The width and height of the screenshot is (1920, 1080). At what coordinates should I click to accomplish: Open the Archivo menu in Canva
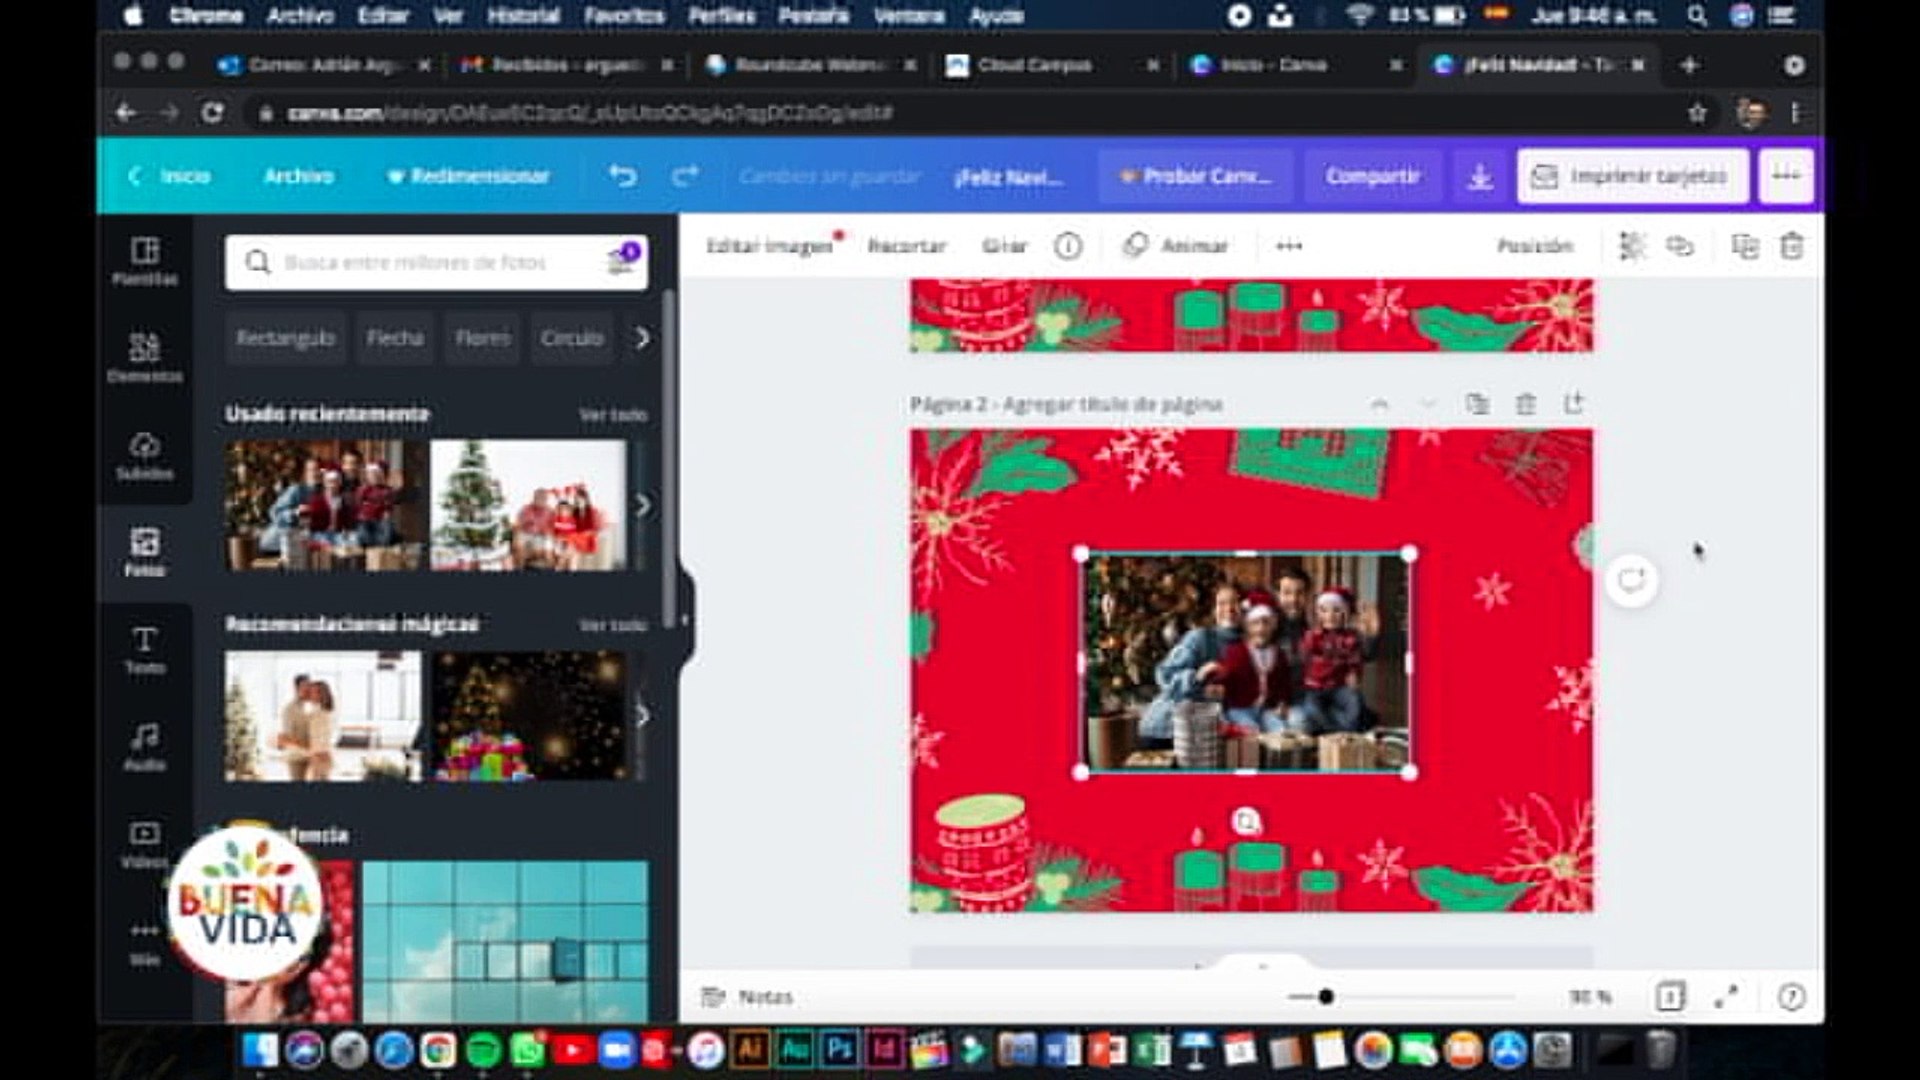298,176
